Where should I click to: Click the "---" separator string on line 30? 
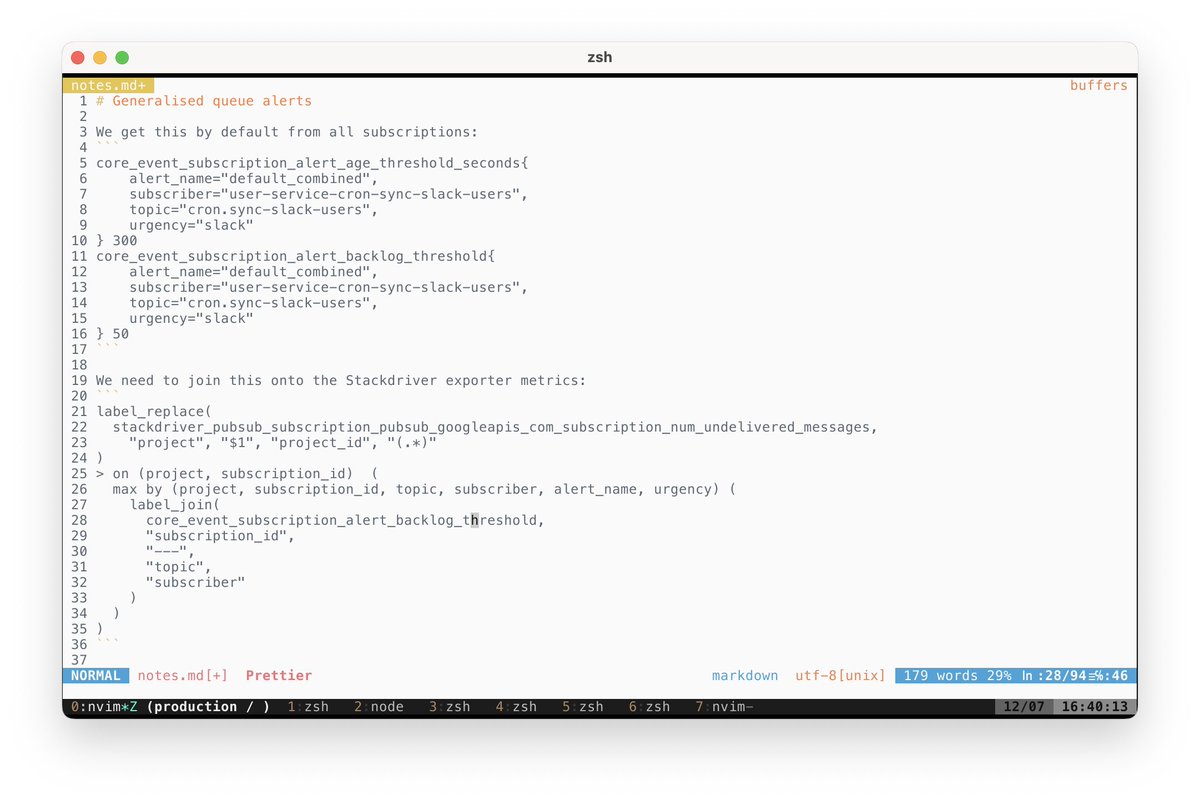point(166,551)
